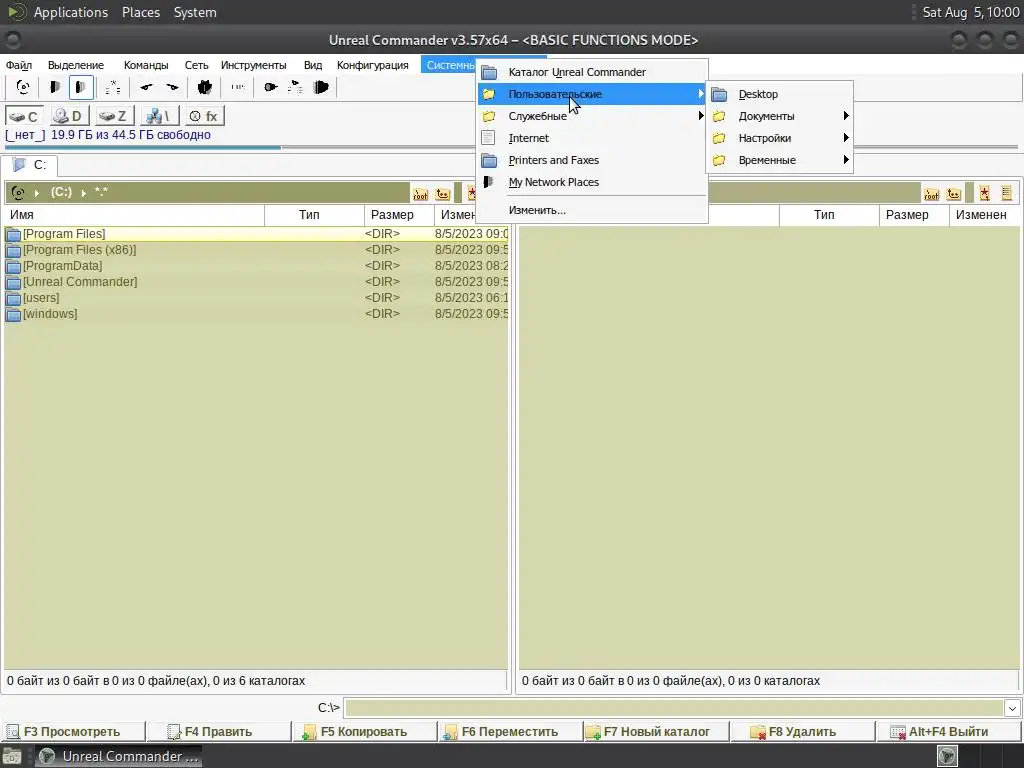Open the Сеть menu
The width and height of the screenshot is (1024, 768).
point(196,65)
